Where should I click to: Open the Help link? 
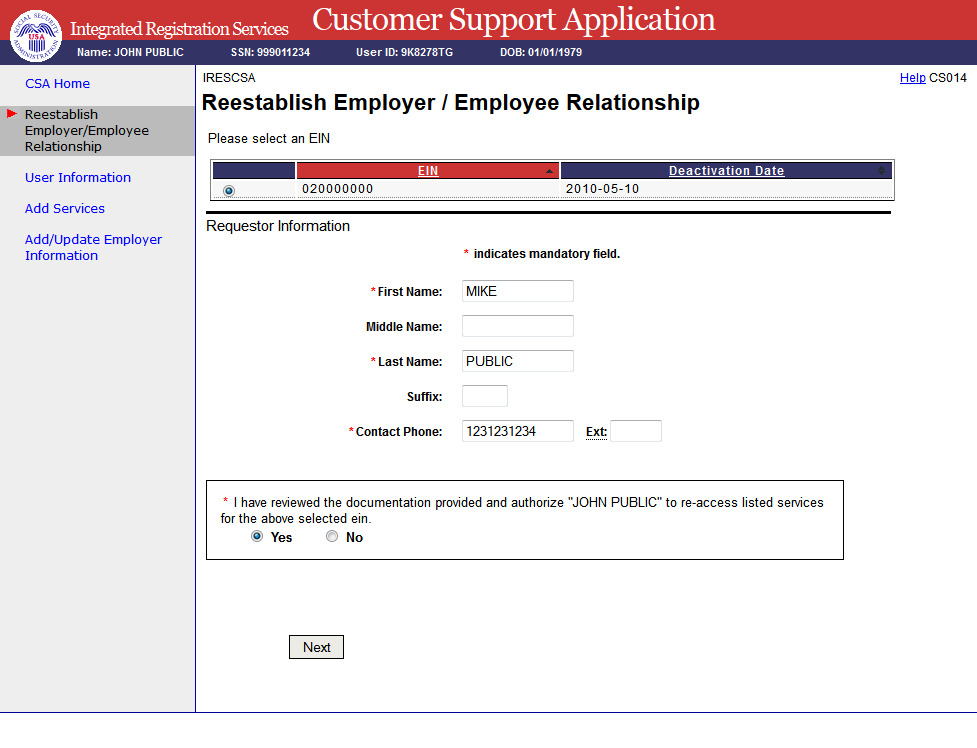pos(912,78)
